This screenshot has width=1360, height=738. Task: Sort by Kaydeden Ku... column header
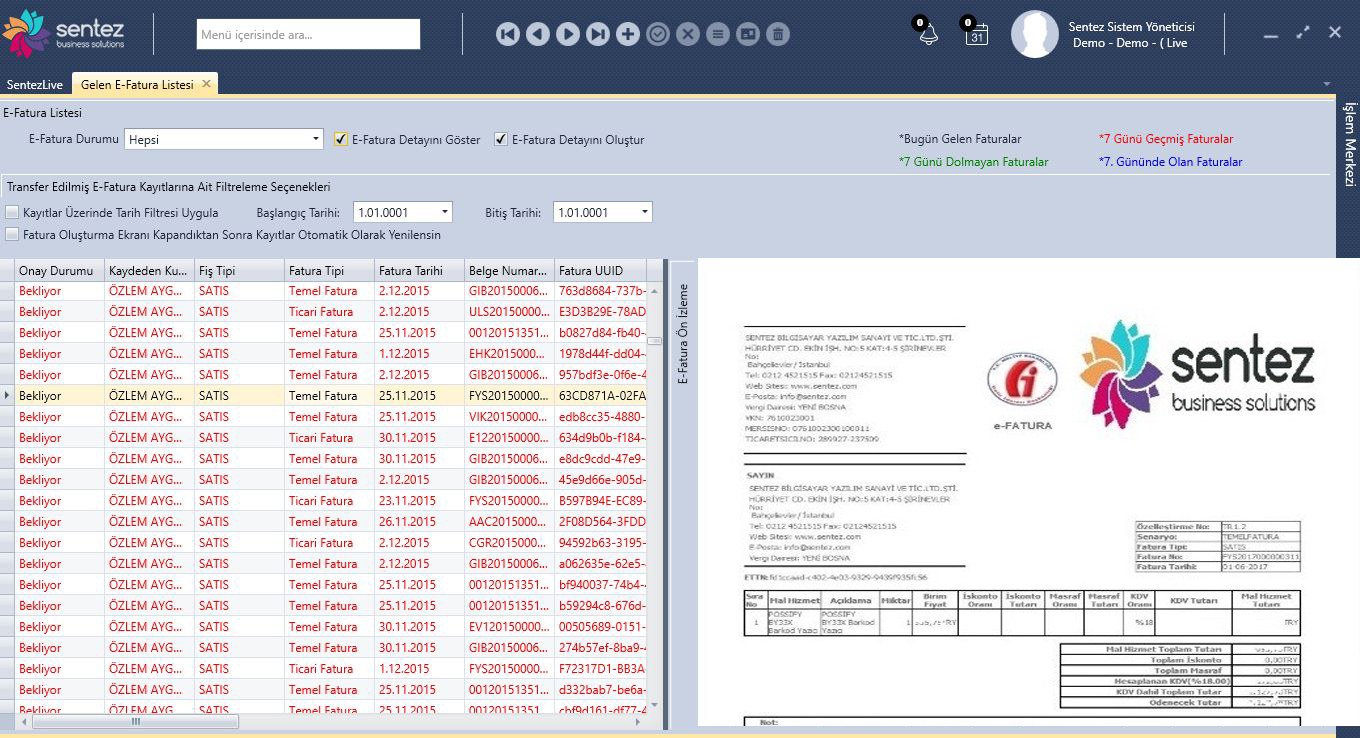click(149, 271)
